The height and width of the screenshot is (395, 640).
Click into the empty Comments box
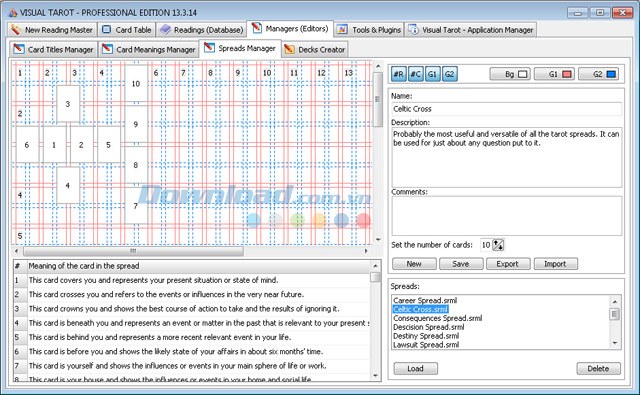pos(507,216)
